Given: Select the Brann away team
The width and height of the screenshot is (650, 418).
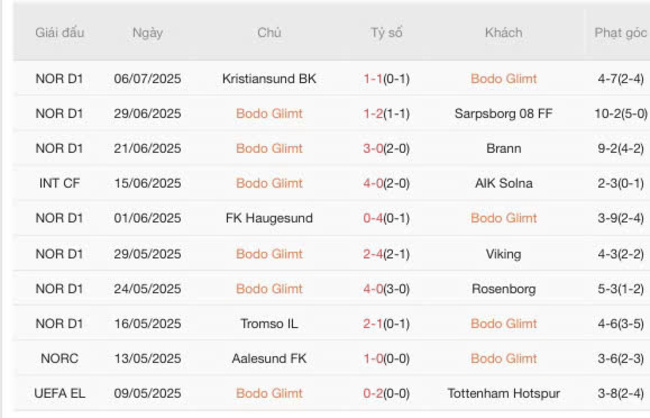Looking at the screenshot, I should tap(503, 149).
